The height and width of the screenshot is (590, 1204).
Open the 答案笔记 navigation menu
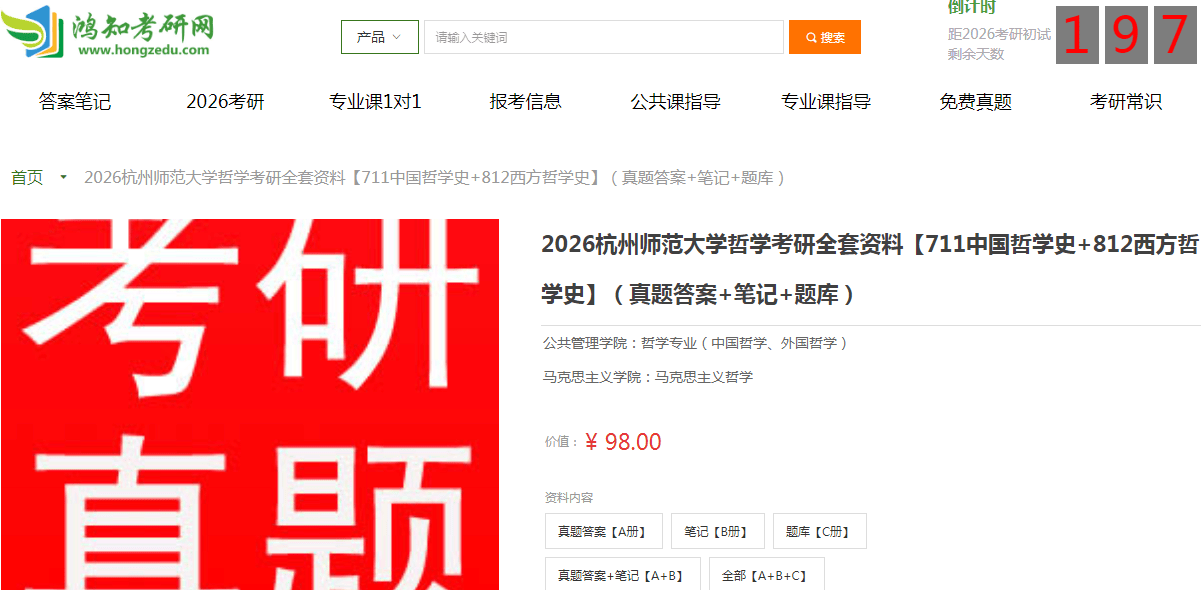[x=75, y=101]
